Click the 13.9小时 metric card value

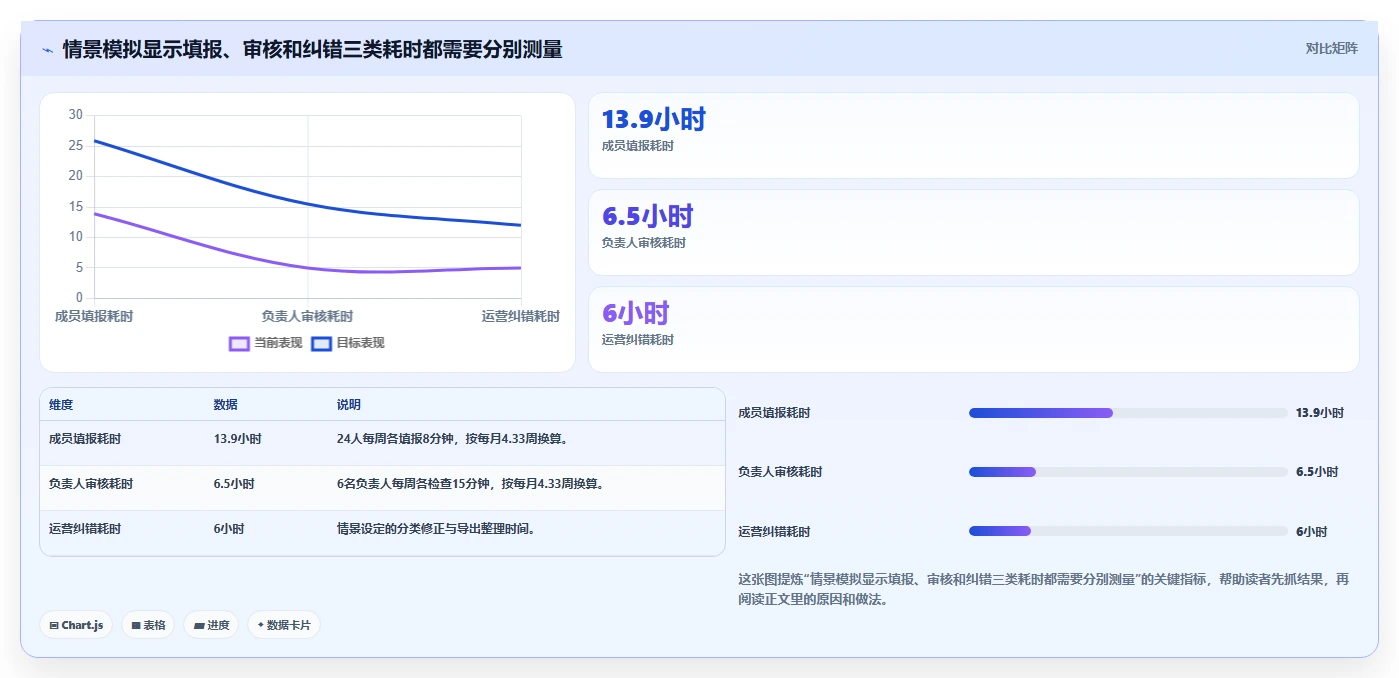654,120
